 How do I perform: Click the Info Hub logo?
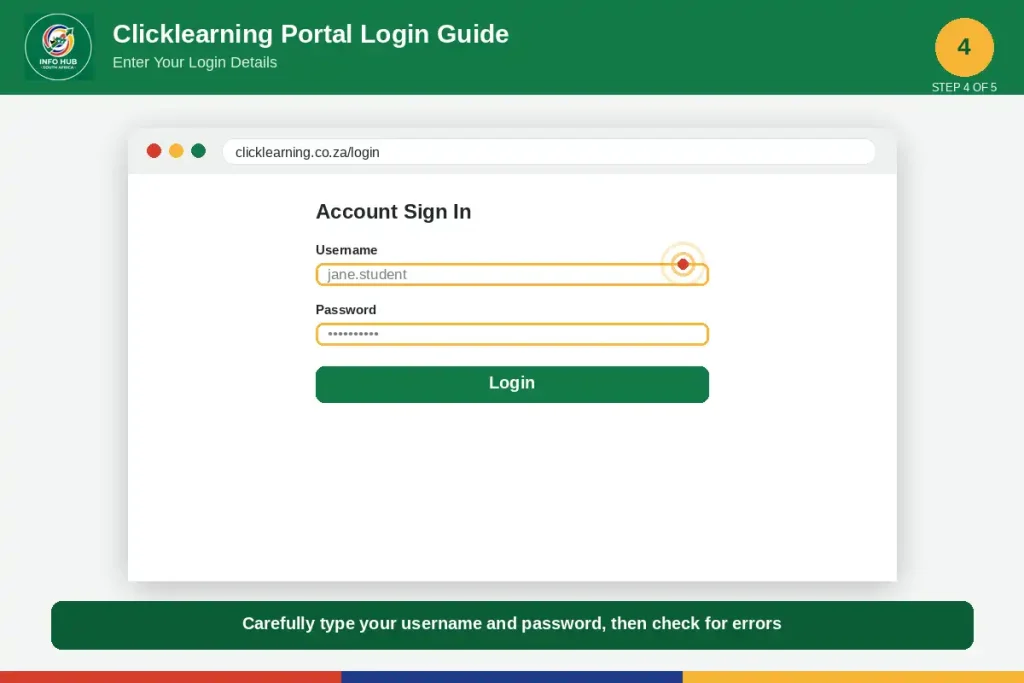coord(59,47)
